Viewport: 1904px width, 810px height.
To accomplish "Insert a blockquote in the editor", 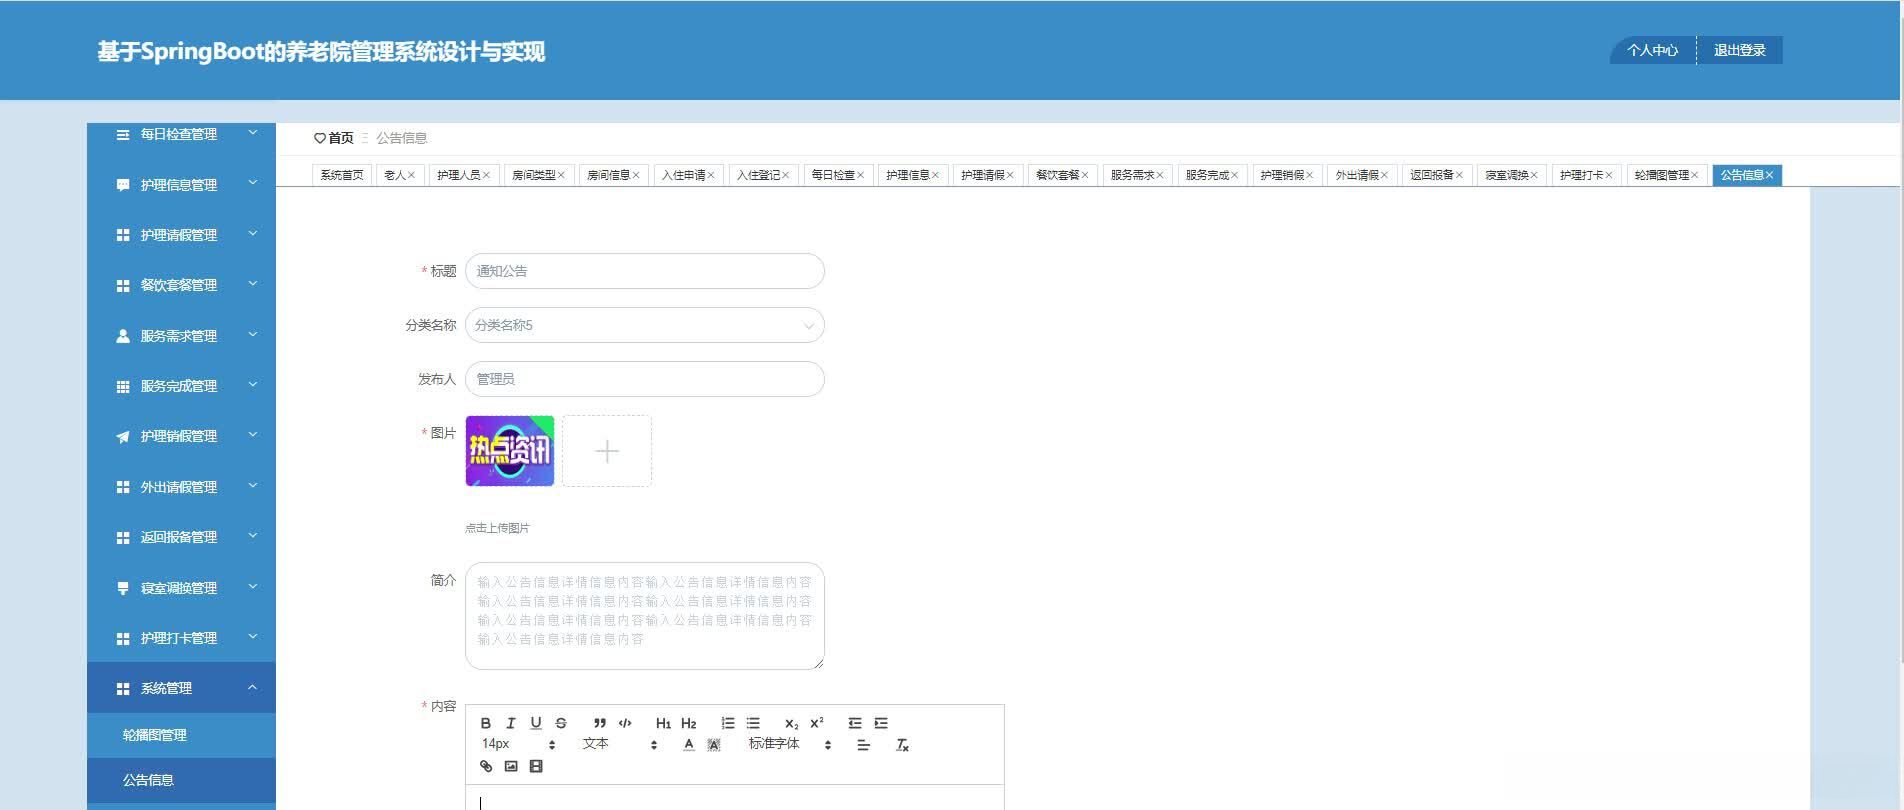I will click(x=600, y=723).
